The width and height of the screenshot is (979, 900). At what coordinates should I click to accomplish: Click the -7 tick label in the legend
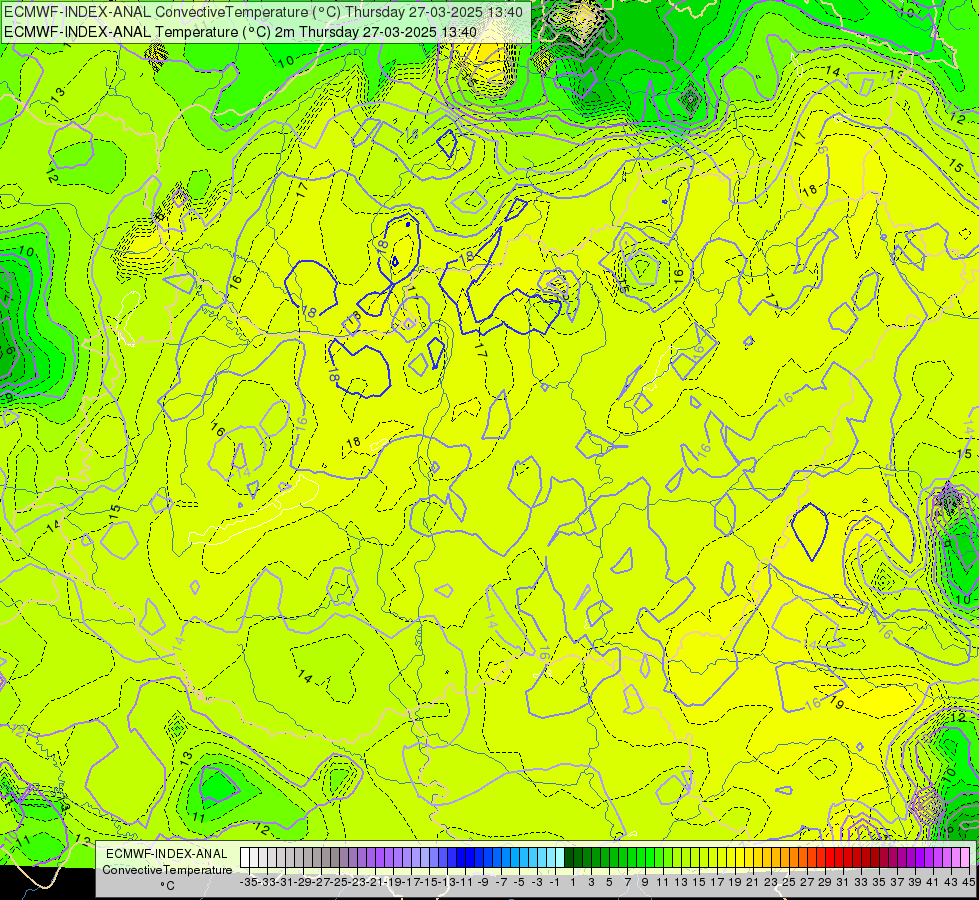(x=501, y=883)
